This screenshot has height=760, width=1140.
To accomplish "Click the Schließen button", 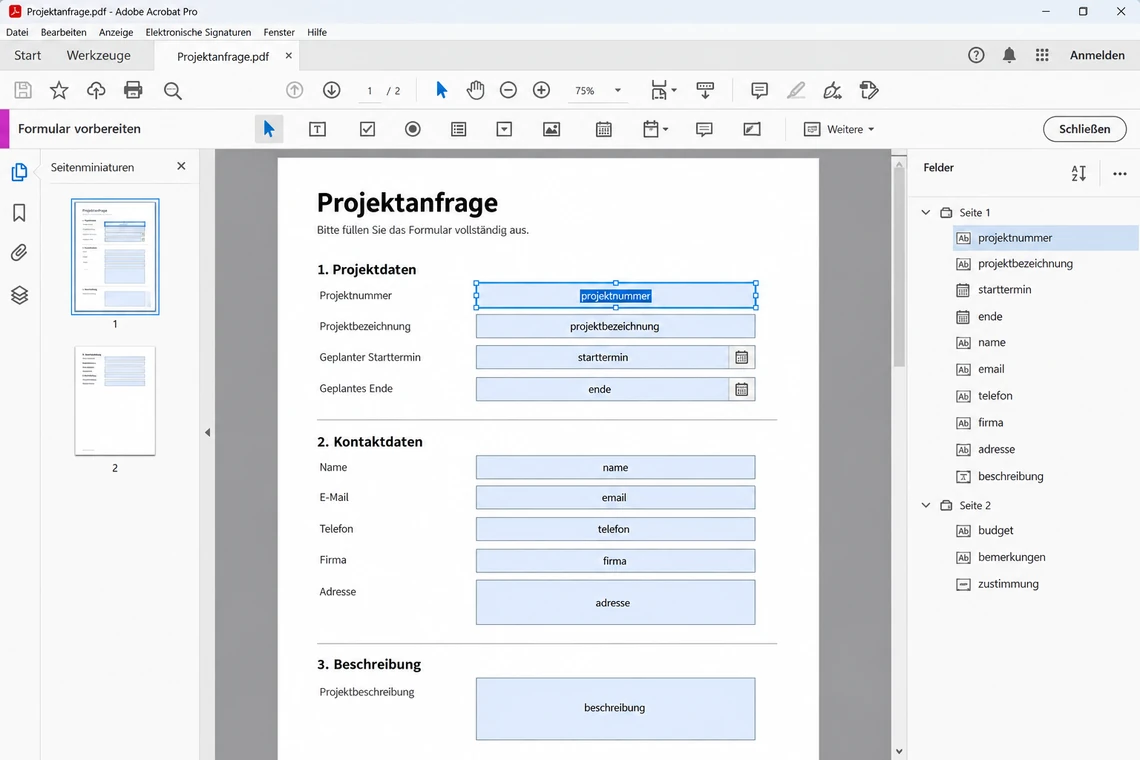I will 1085,129.
